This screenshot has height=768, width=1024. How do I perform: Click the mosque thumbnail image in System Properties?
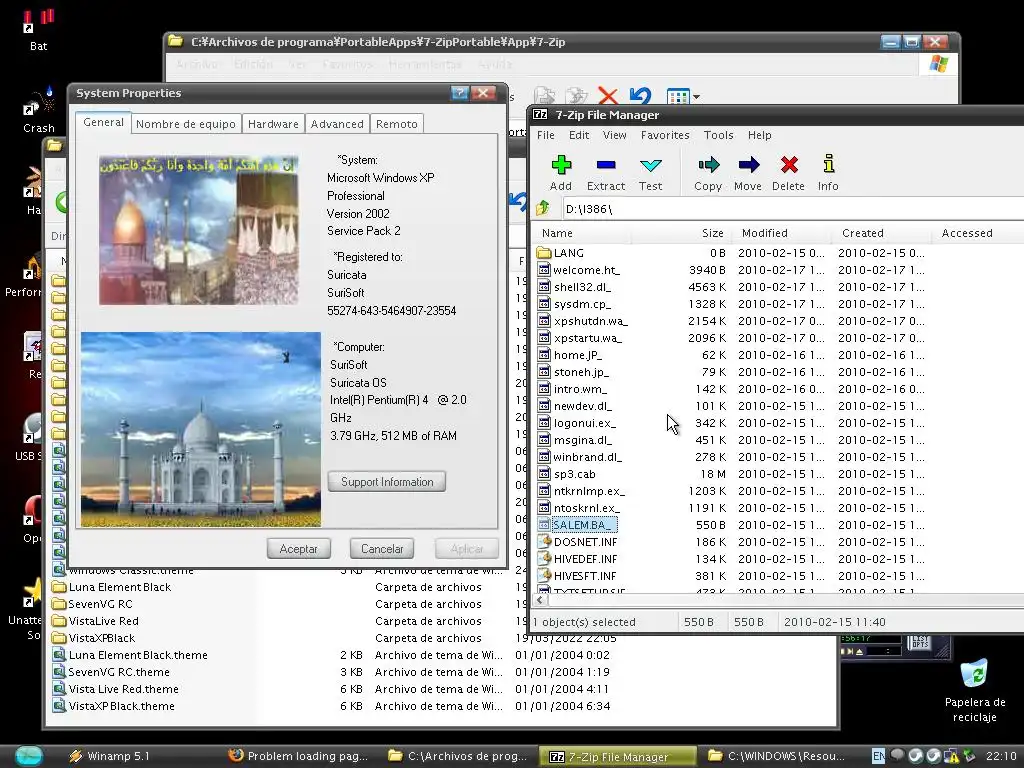pyautogui.click(x=199, y=230)
